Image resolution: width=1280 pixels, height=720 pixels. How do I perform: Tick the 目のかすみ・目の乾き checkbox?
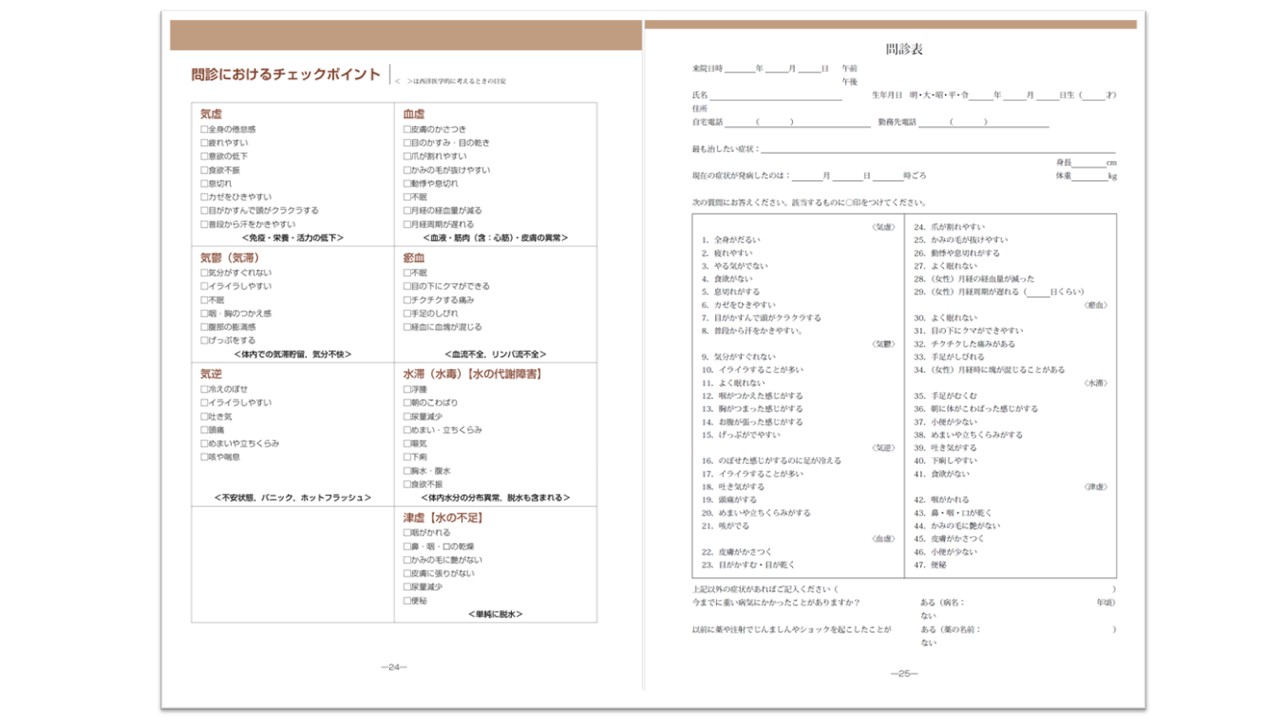pyautogui.click(x=406, y=143)
